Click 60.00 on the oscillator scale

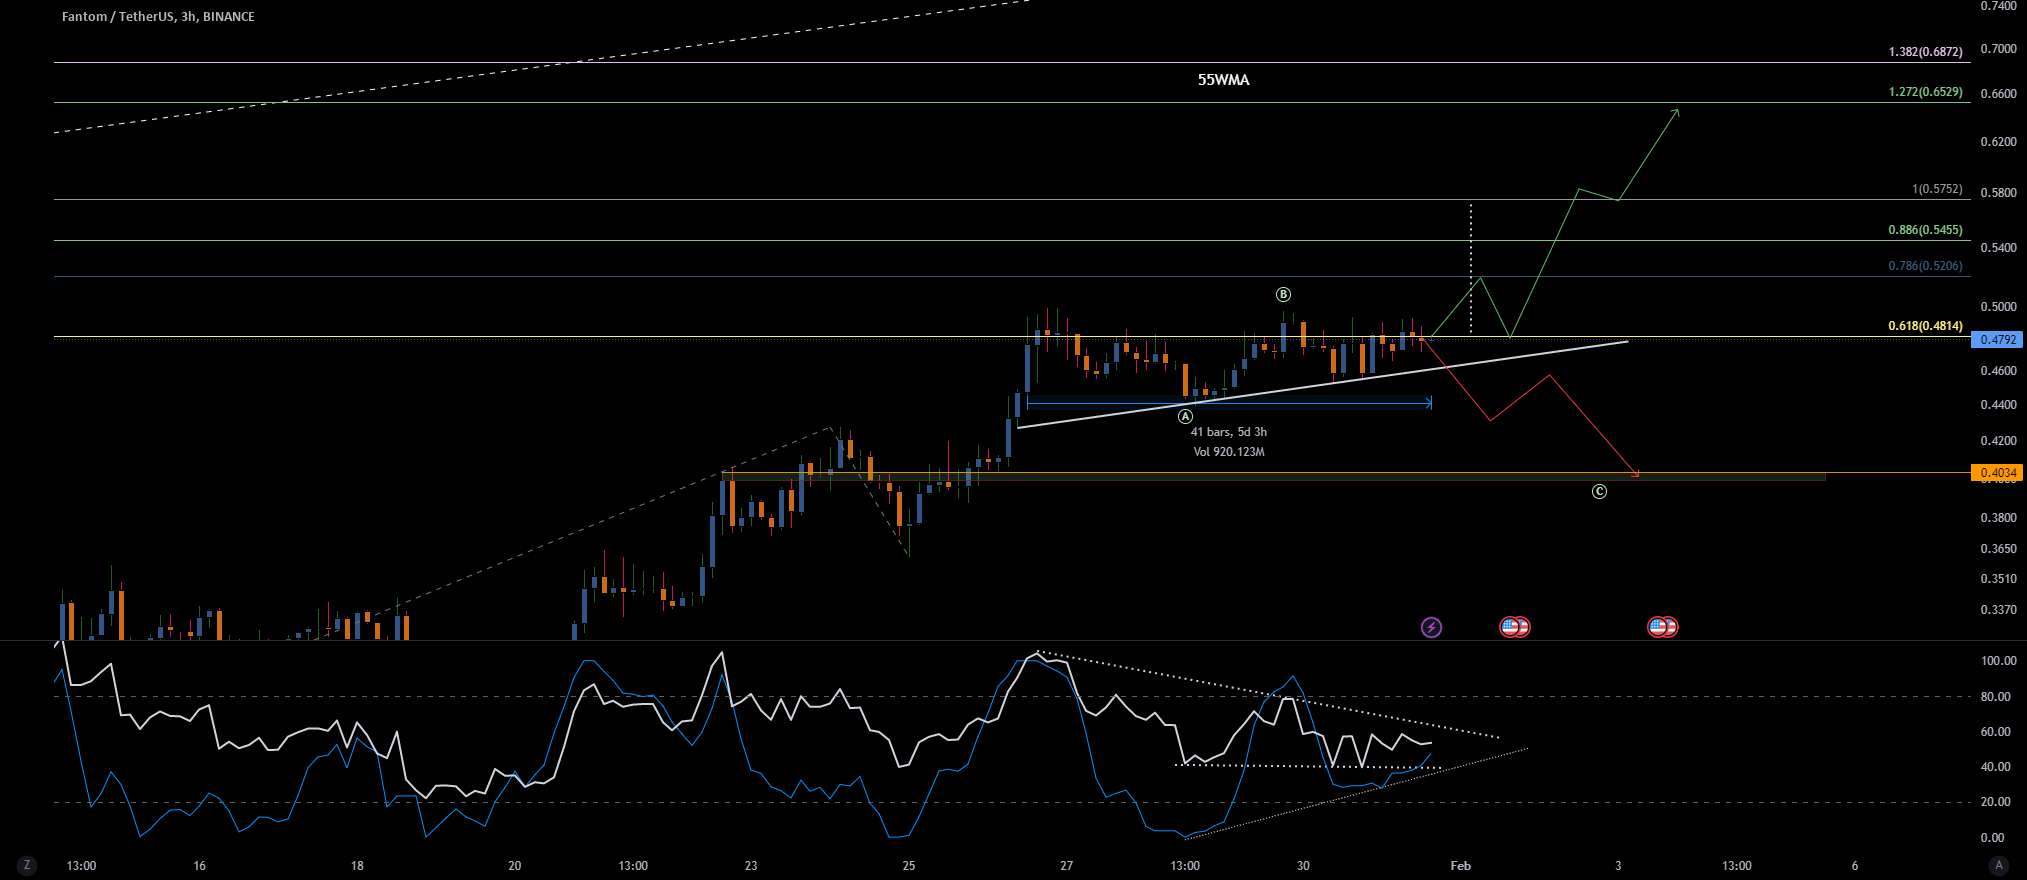tap(1998, 732)
